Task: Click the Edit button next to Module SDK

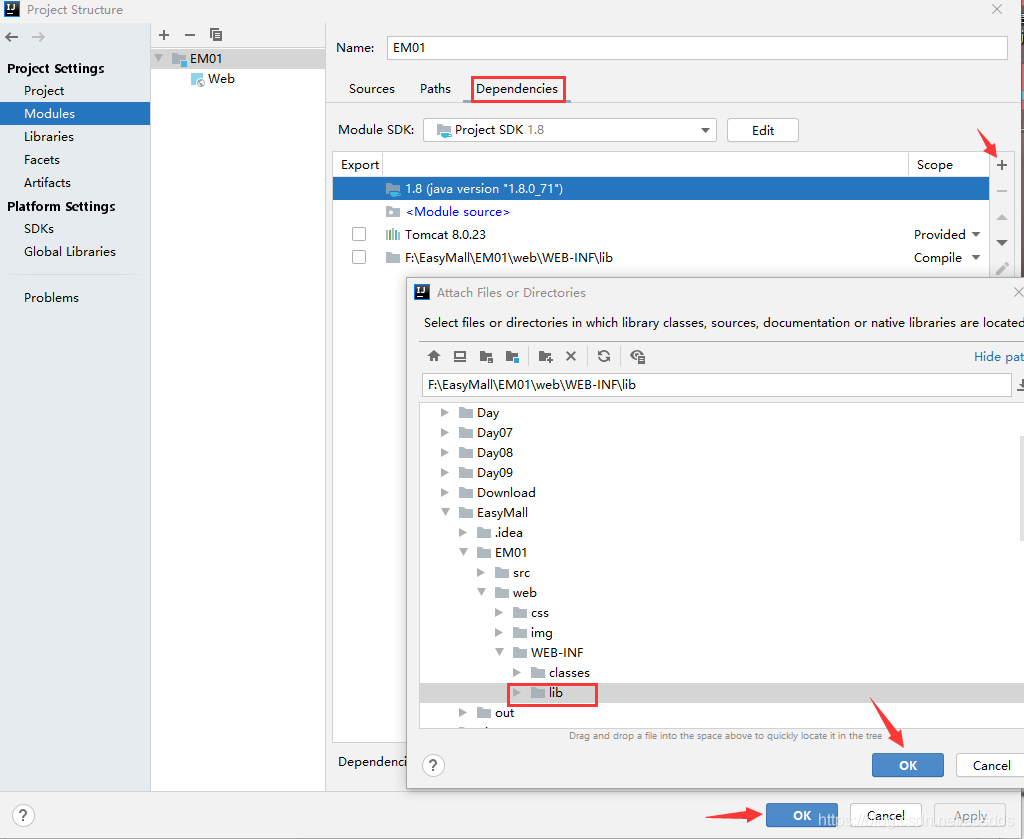Action: (763, 130)
